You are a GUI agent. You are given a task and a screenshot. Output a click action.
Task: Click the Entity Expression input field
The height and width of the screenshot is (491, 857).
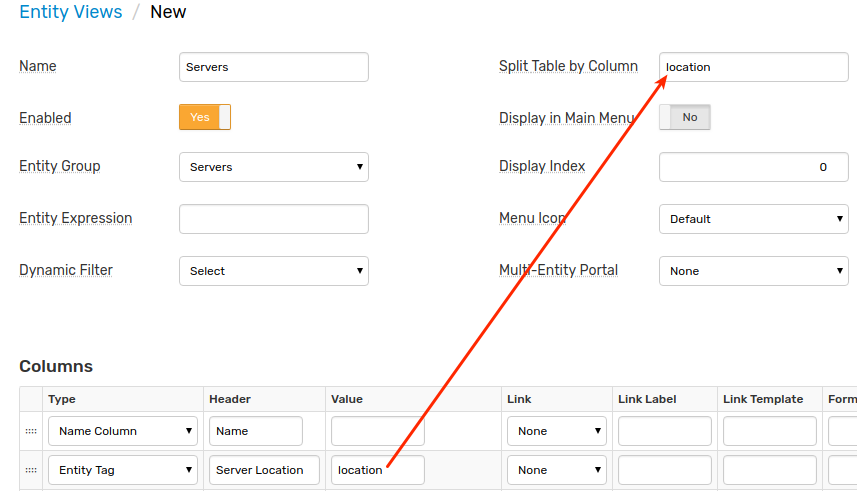pyautogui.click(x=274, y=219)
